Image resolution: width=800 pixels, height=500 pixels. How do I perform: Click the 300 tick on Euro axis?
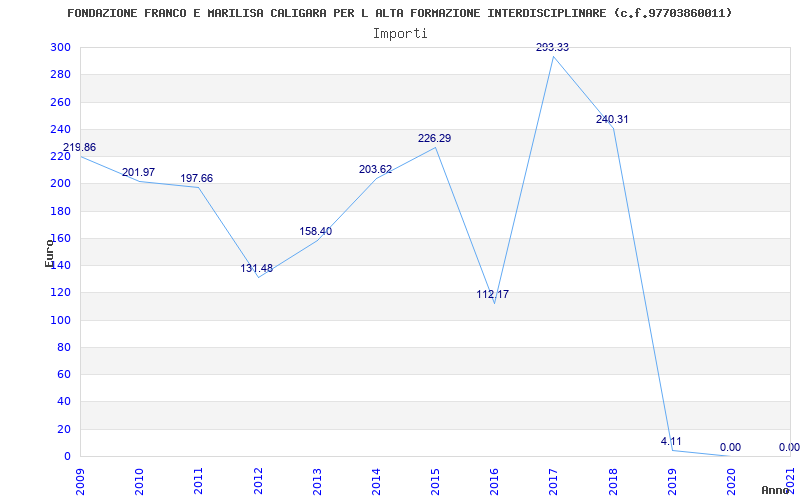coord(60,47)
